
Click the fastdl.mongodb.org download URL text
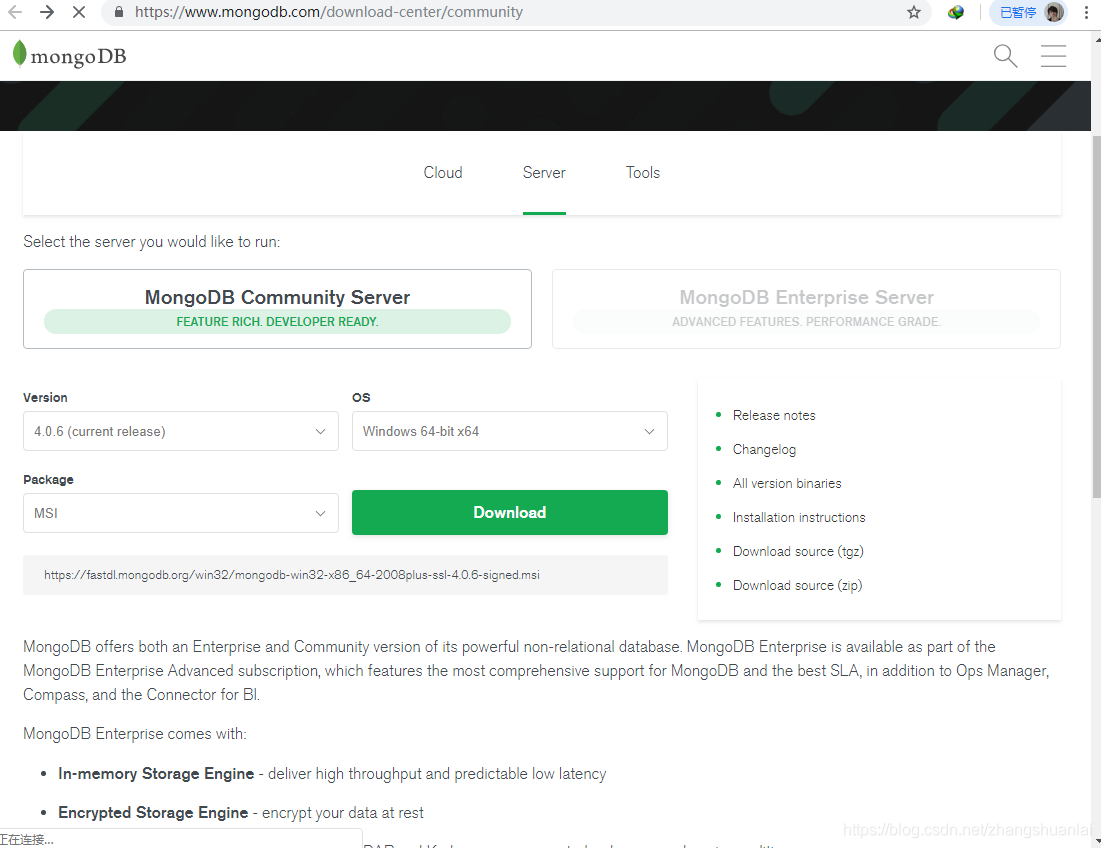click(292, 575)
